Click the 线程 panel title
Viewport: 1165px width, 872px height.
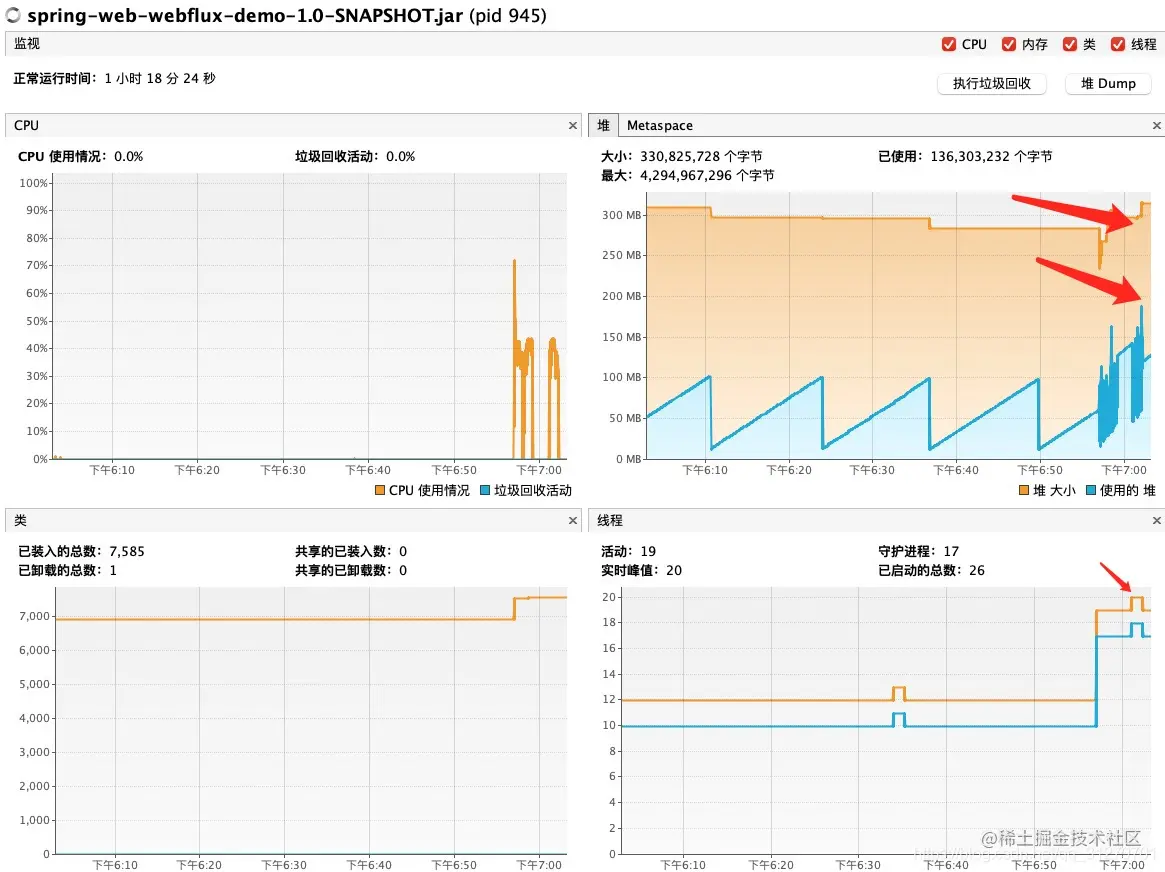click(x=610, y=521)
